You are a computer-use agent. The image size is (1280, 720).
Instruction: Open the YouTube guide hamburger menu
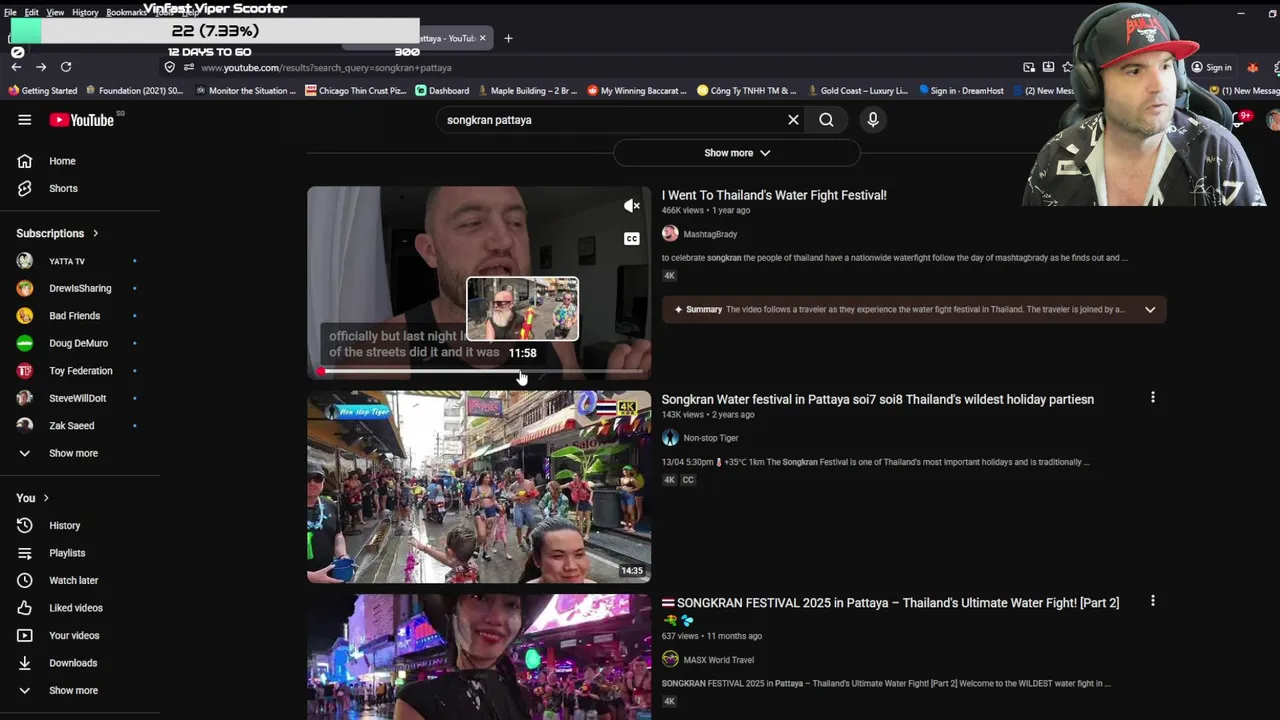pos(24,120)
